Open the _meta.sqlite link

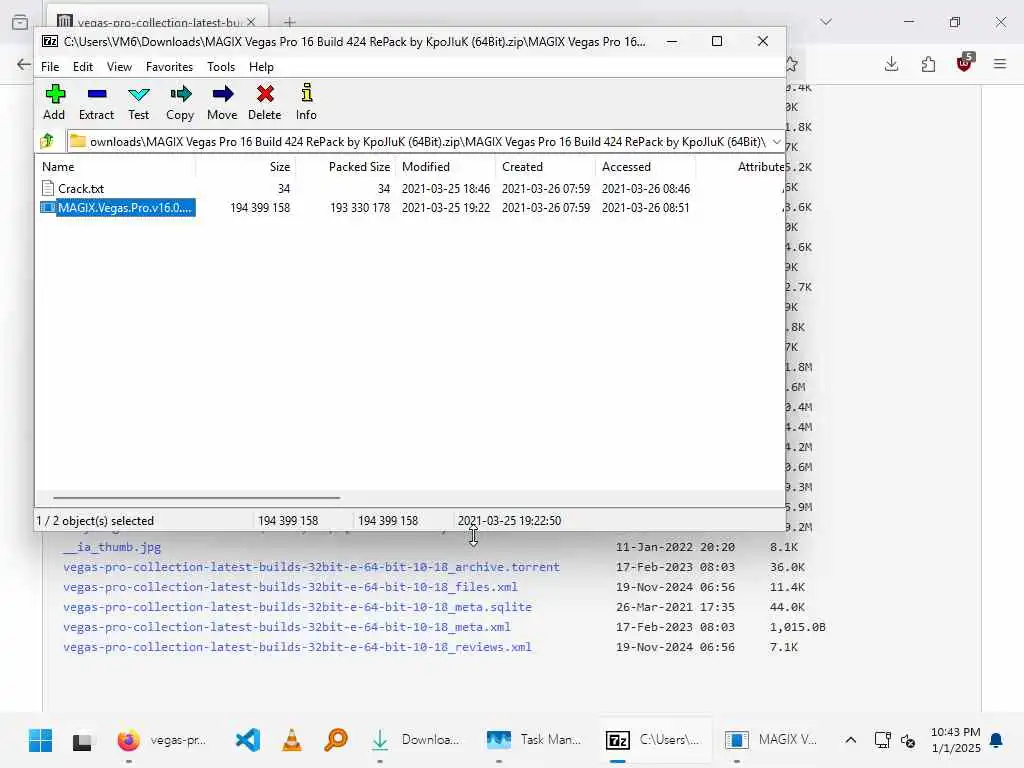pyautogui.click(x=298, y=607)
